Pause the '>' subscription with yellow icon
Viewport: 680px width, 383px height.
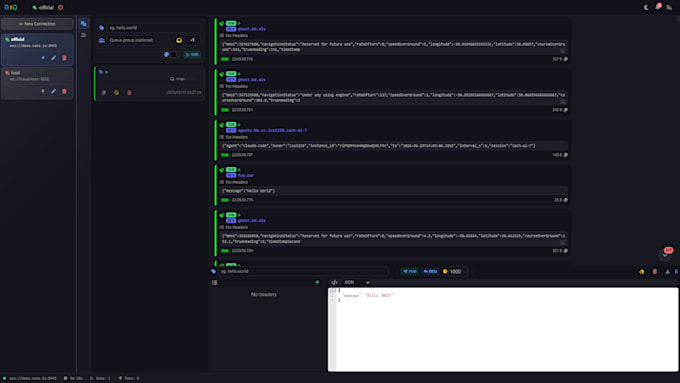pyautogui.click(x=116, y=92)
